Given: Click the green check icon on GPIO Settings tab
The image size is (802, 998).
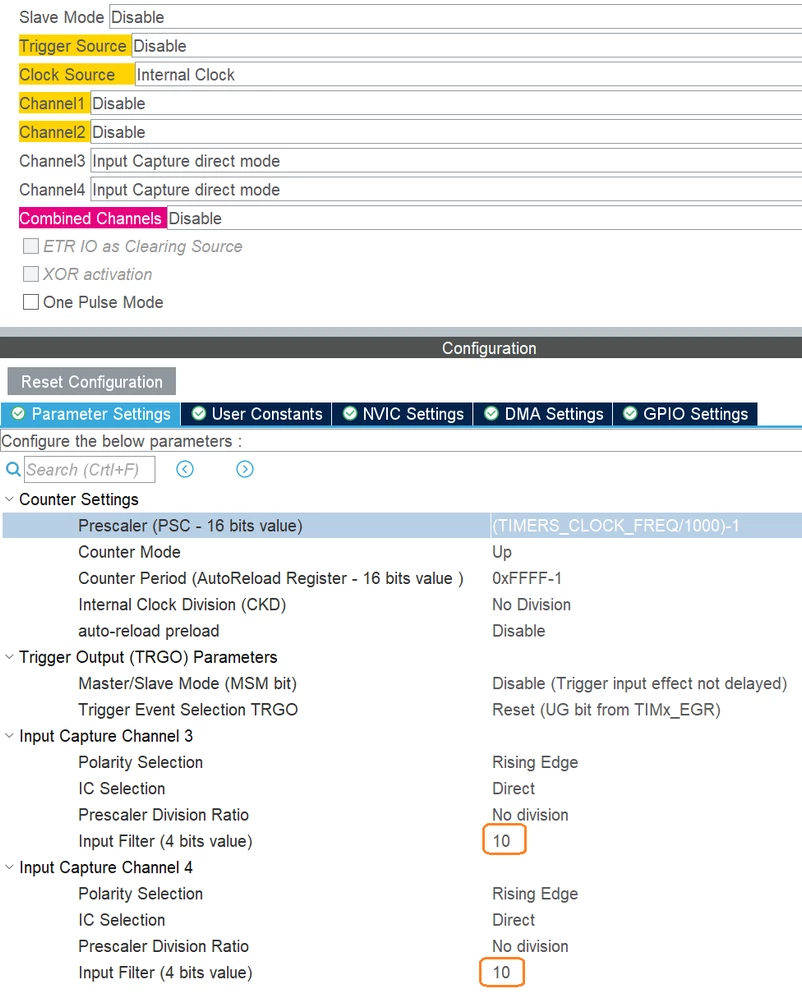Looking at the screenshot, I should tap(630, 414).
